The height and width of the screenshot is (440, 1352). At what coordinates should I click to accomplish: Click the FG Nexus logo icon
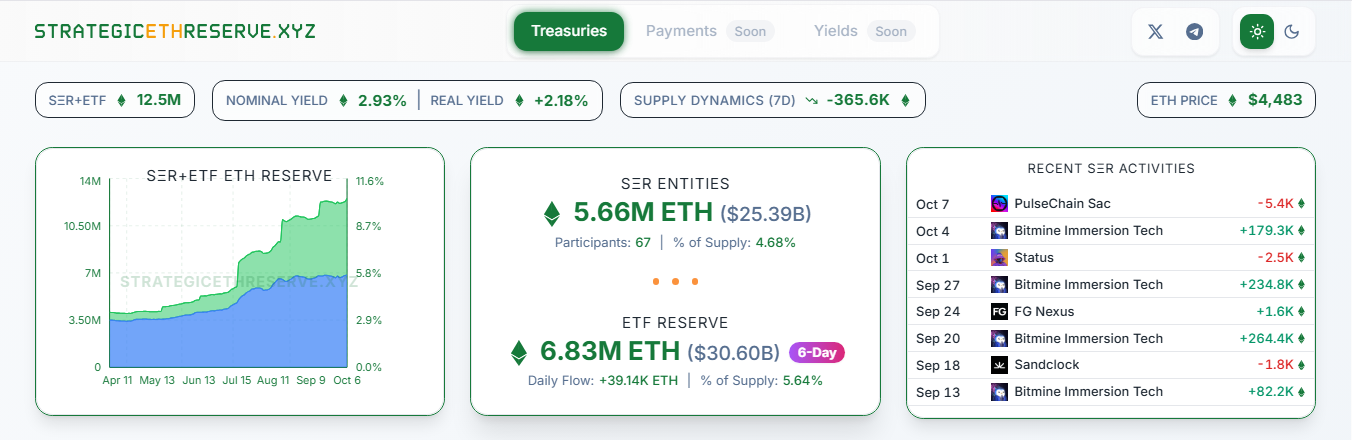999,311
